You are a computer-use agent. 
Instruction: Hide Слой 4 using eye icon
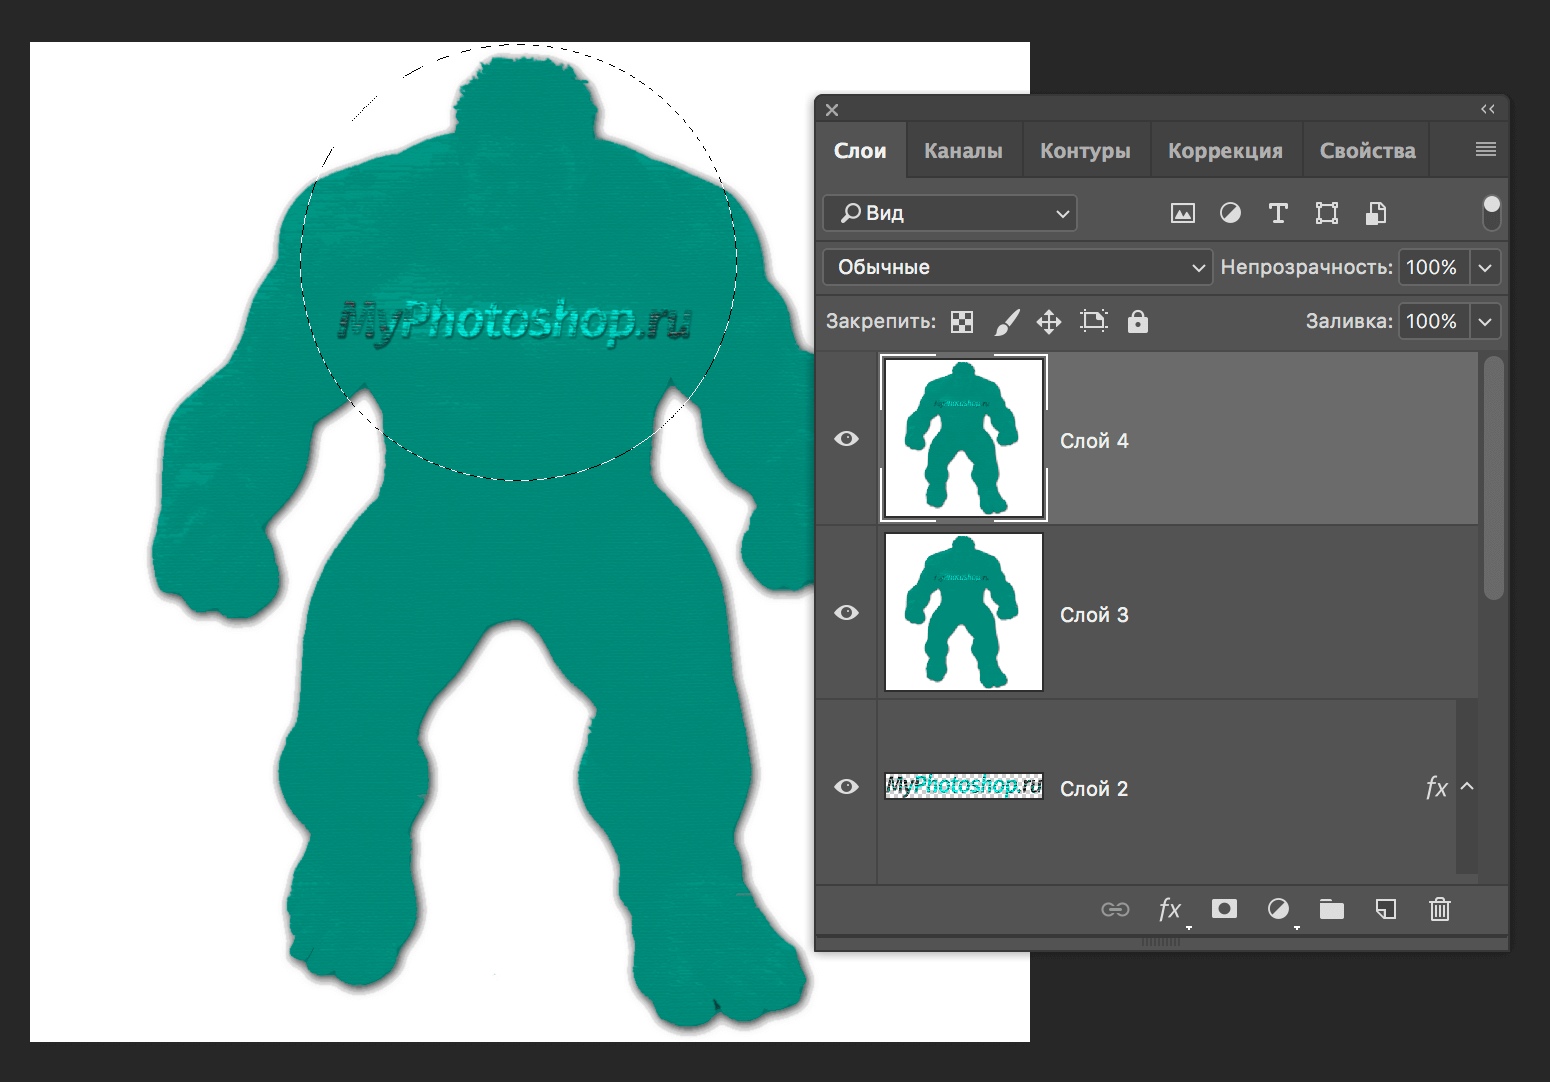[x=846, y=439]
